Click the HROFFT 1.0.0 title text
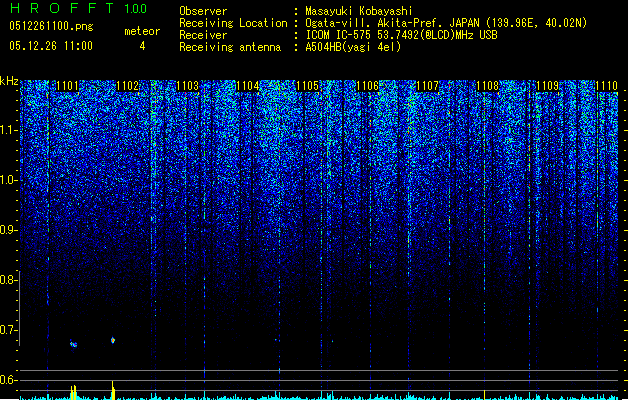The height and width of the screenshot is (400, 629). click(78, 8)
